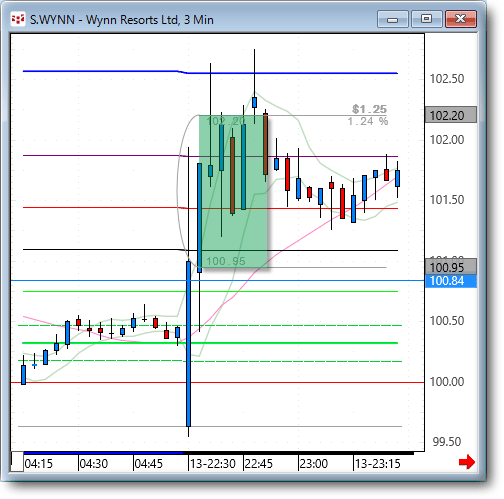This screenshot has width=504, height=499.
Task: Click the red arrow at bottom right
Action: (467, 462)
